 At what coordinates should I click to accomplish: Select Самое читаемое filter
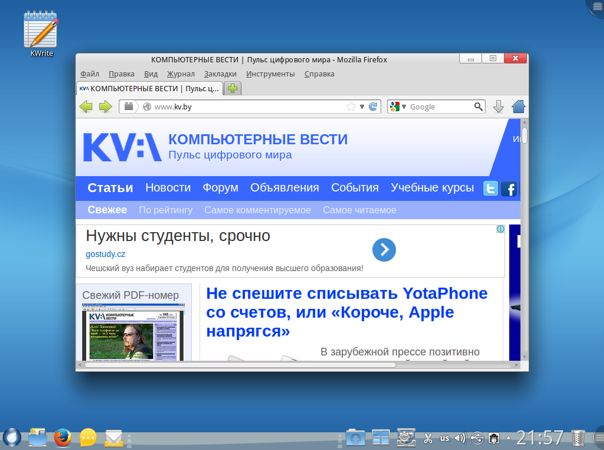pyautogui.click(x=360, y=210)
